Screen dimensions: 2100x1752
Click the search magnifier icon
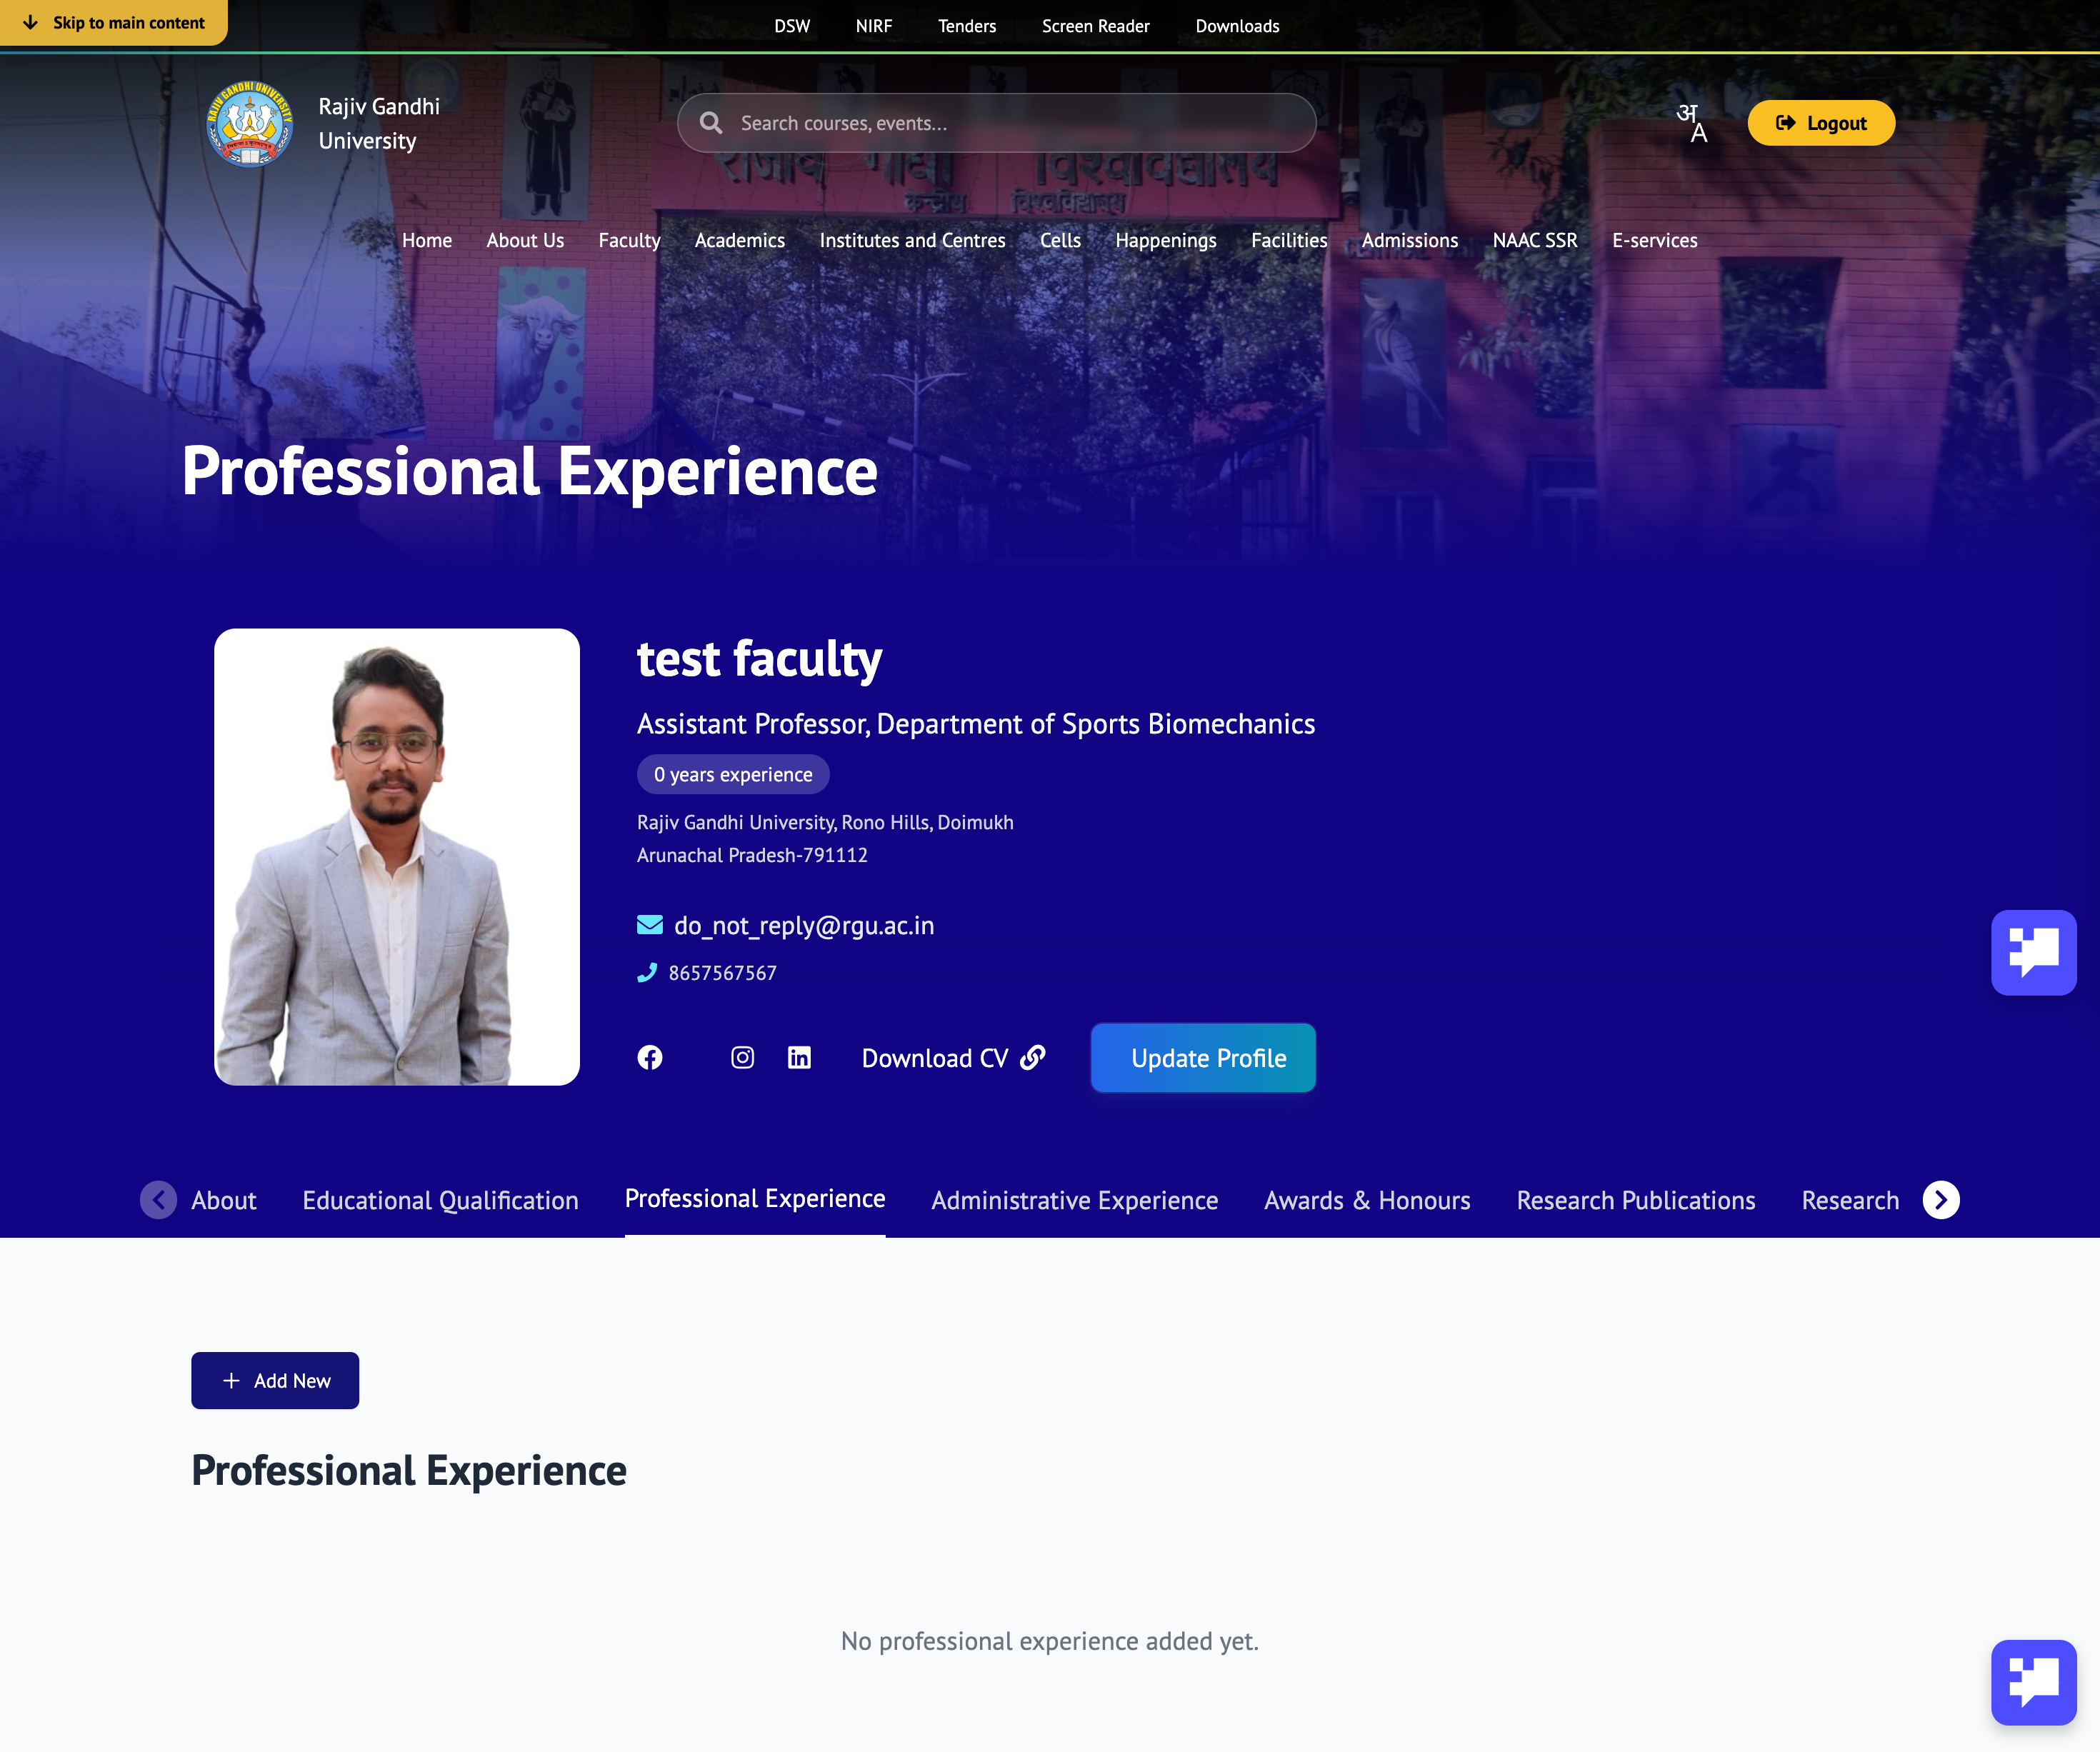(711, 122)
